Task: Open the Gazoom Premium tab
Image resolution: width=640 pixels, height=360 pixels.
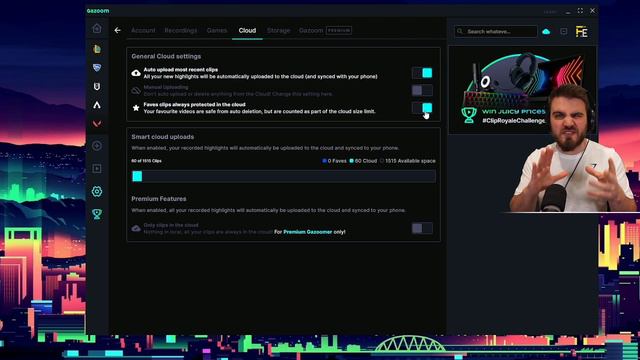Action: 325,31
